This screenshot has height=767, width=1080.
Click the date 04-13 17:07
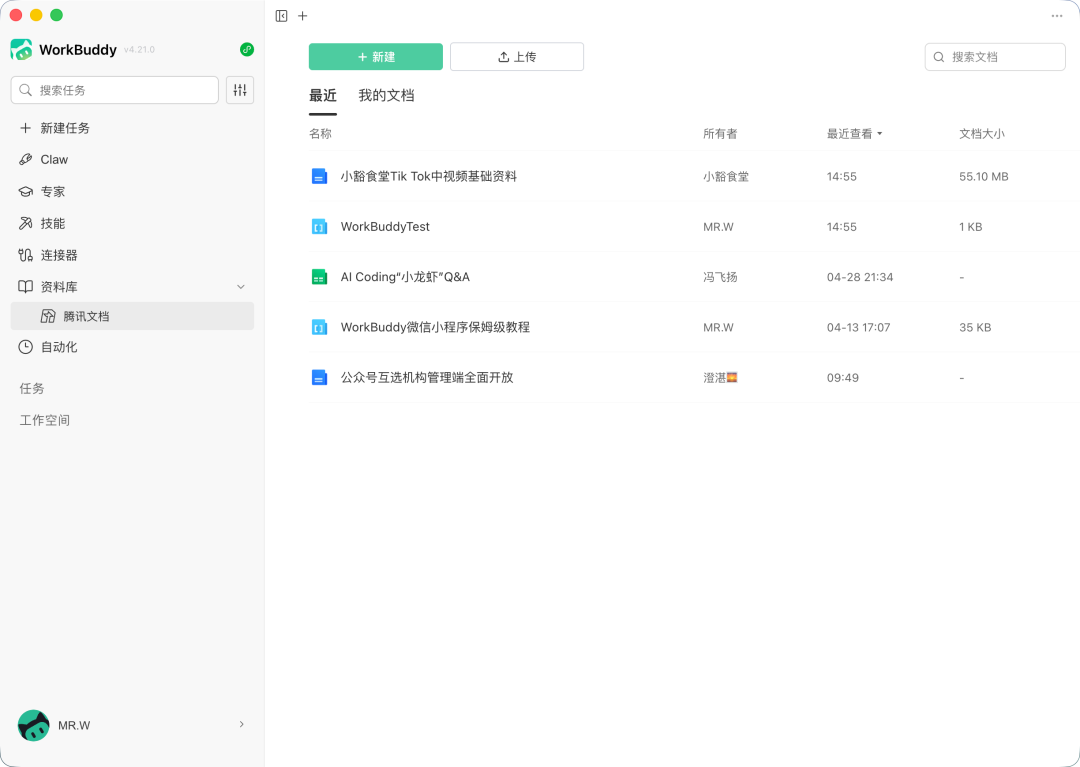[858, 327]
